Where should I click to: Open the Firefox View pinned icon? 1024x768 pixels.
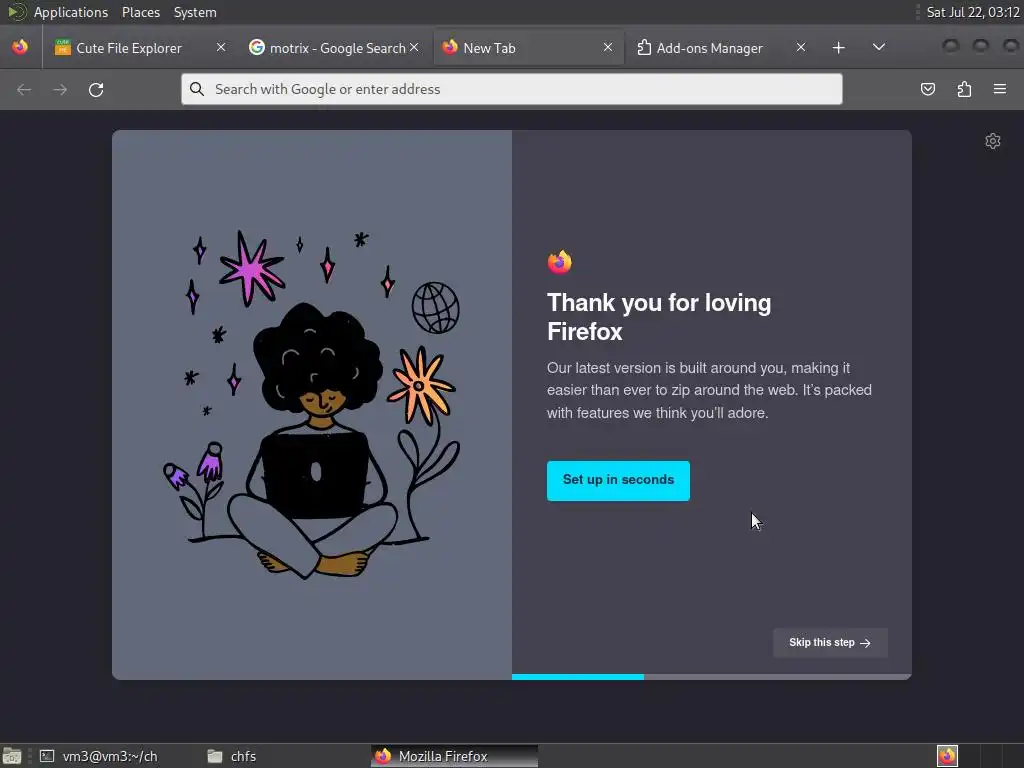[x=20, y=47]
